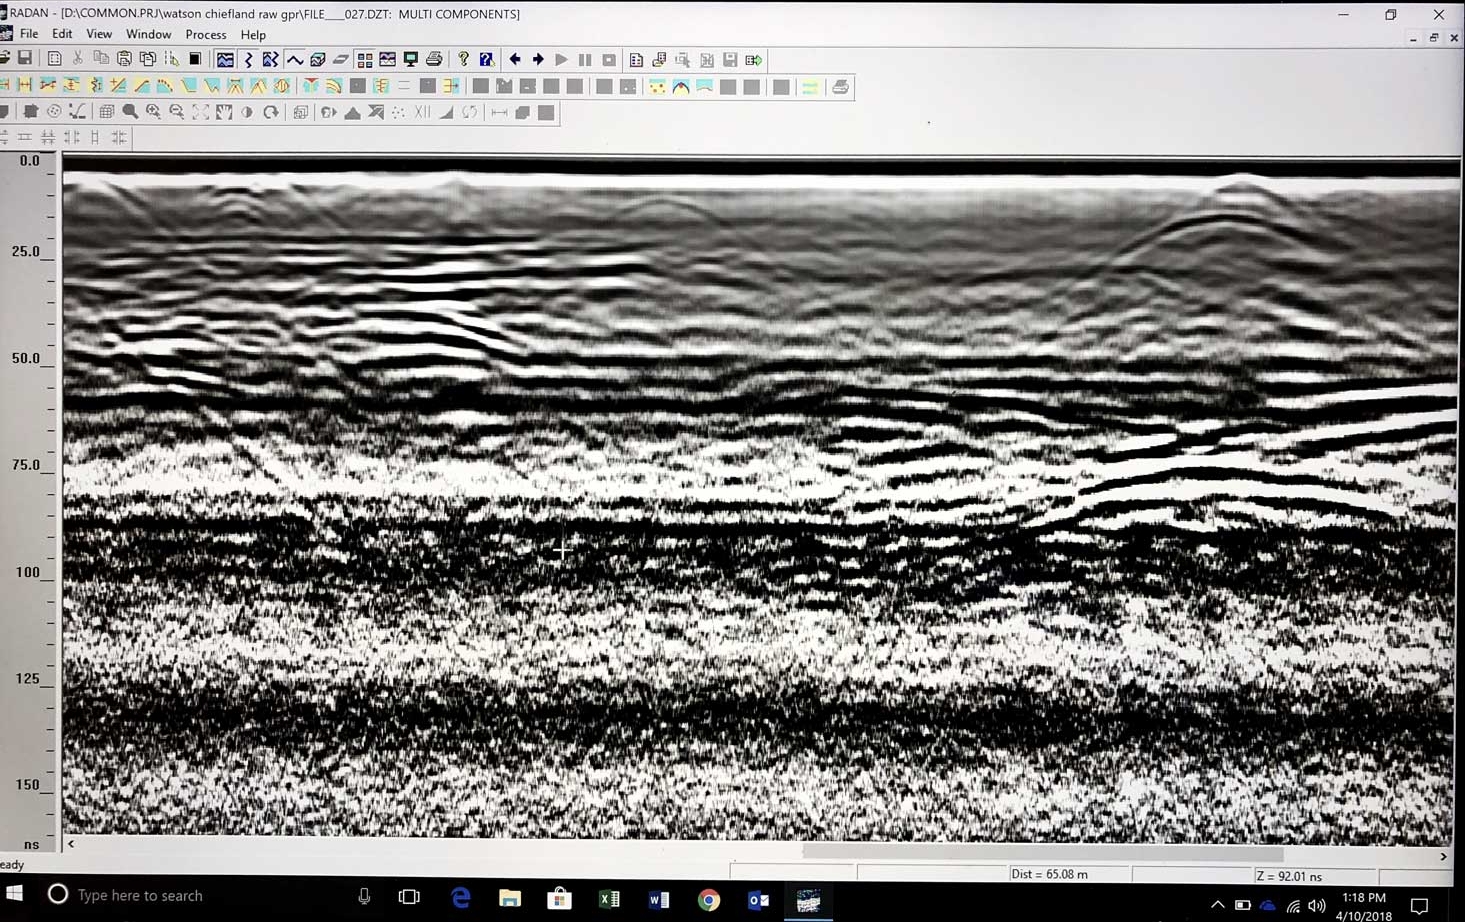Click the 150 time axis label
This screenshot has height=922, width=1465.
point(27,785)
